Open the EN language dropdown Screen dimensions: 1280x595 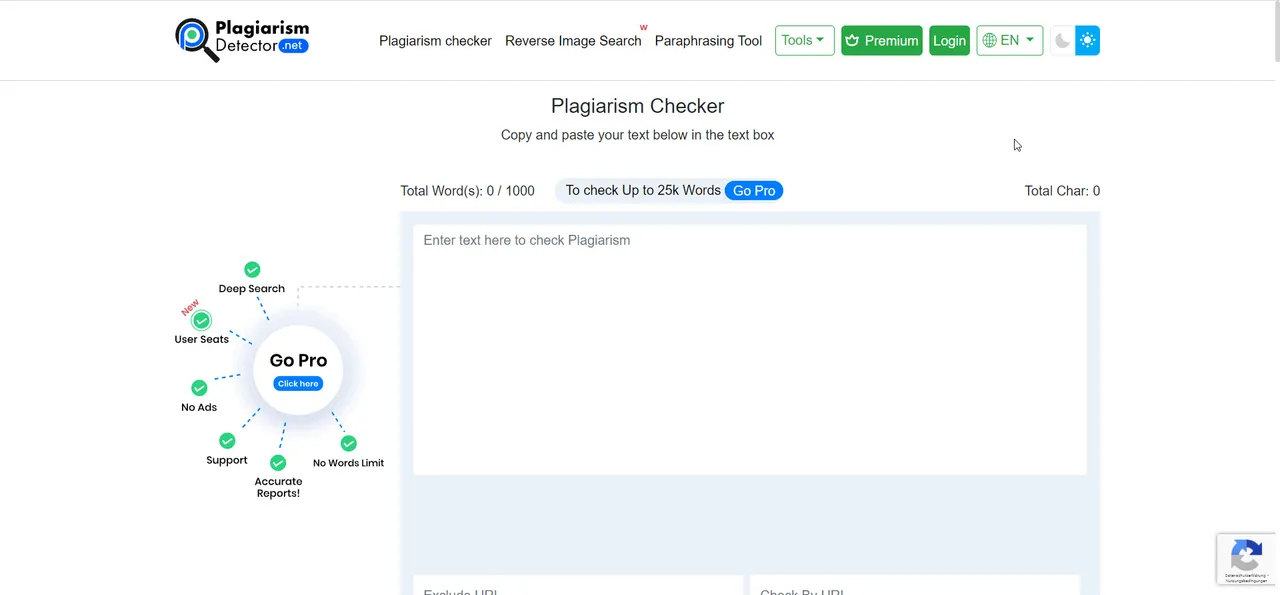(x=1009, y=40)
